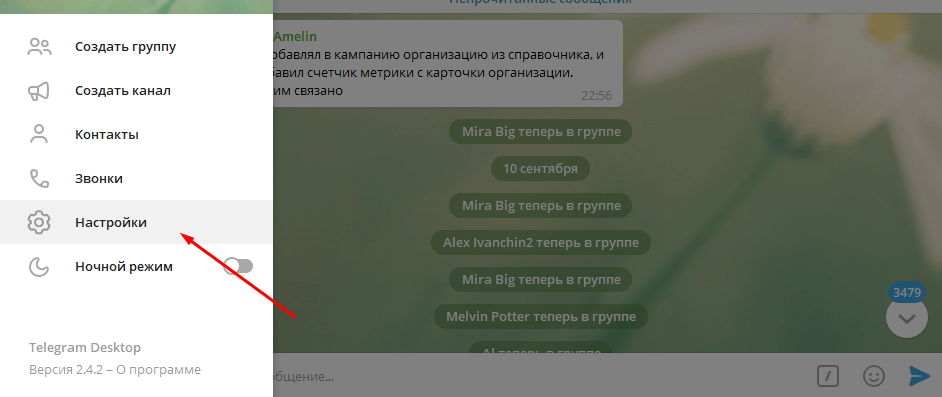This screenshot has width=942, height=397.
Task: Jump to latest messages with down-arrow button
Action: coord(907,318)
